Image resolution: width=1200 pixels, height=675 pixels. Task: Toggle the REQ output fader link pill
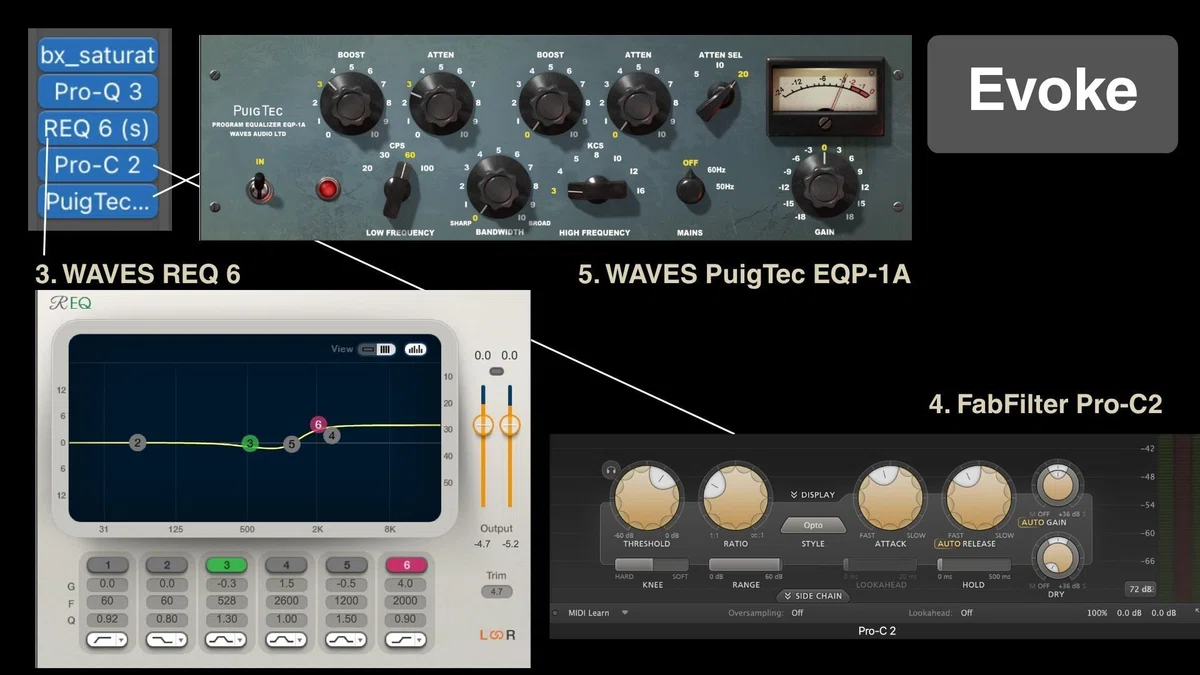pyautogui.click(x=496, y=372)
